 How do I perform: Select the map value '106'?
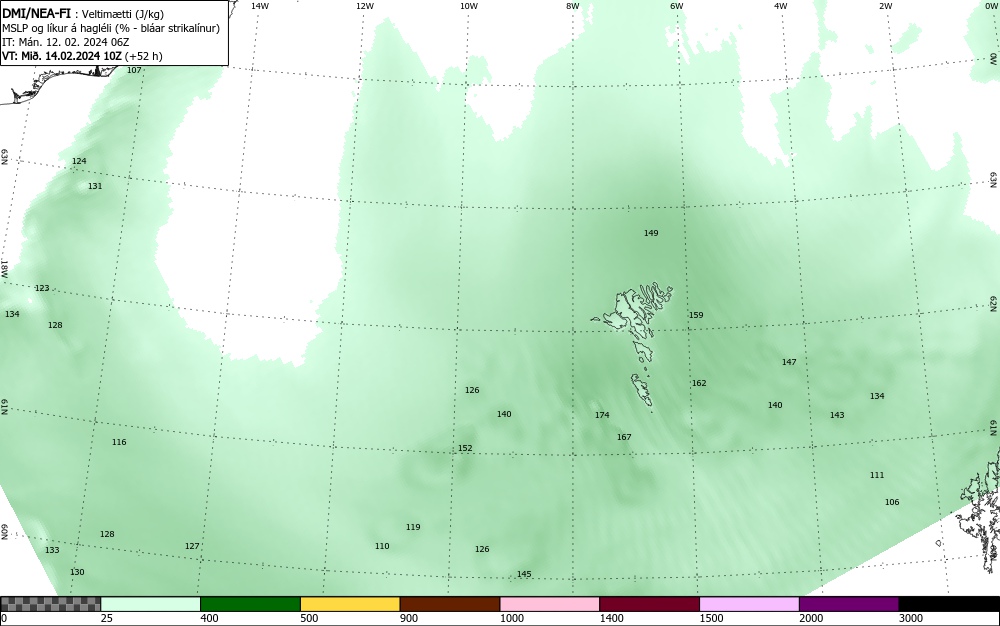(x=892, y=502)
